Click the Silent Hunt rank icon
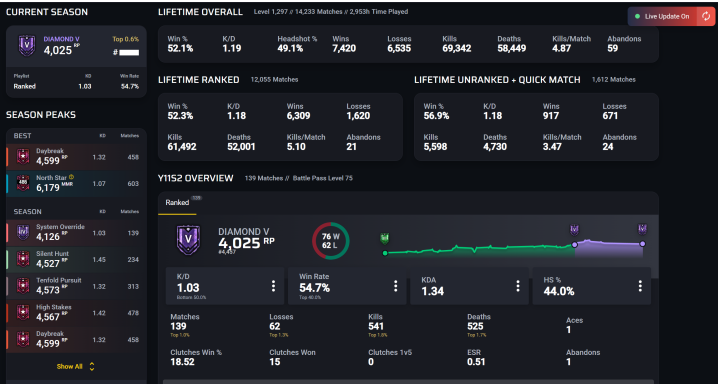The width and height of the screenshot is (718, 386). (23, 259)
